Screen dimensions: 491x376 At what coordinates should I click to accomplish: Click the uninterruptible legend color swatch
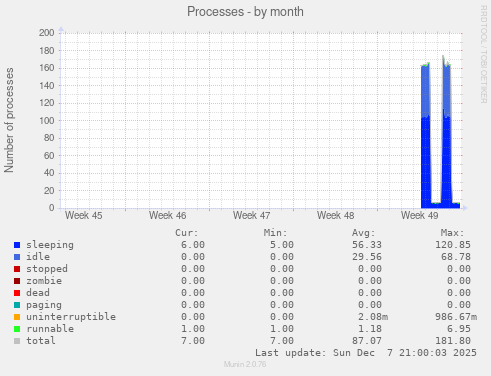(17, 317)
